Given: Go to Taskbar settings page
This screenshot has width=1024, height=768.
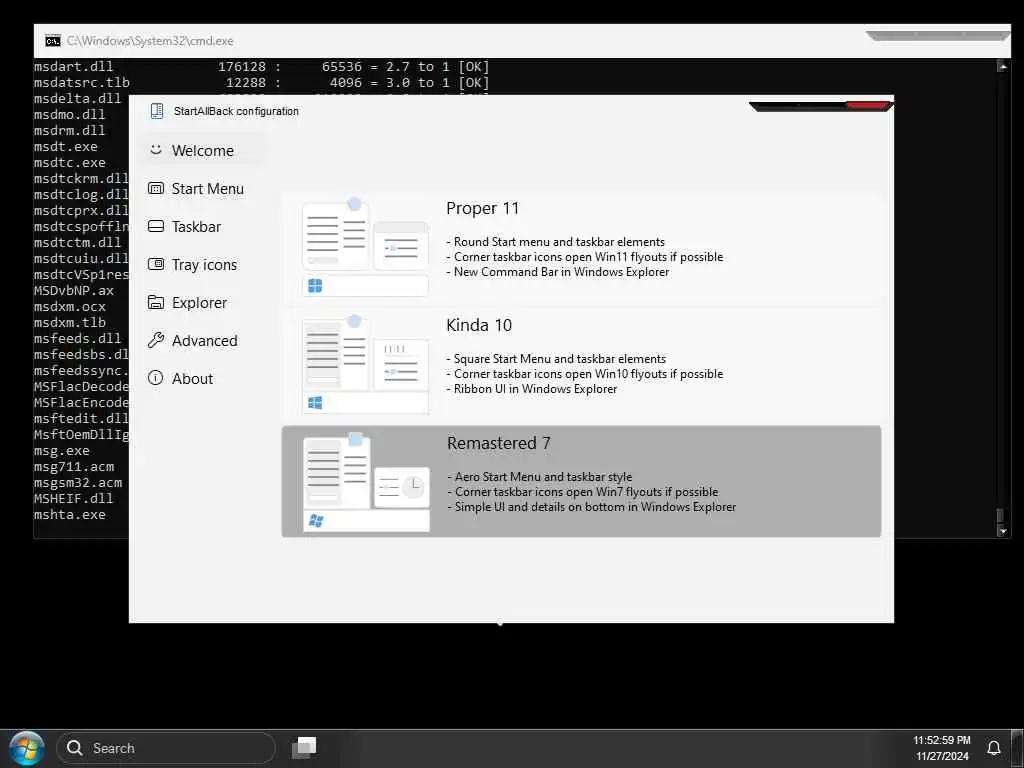Looking at the screenshot, I should pos(204,227).
